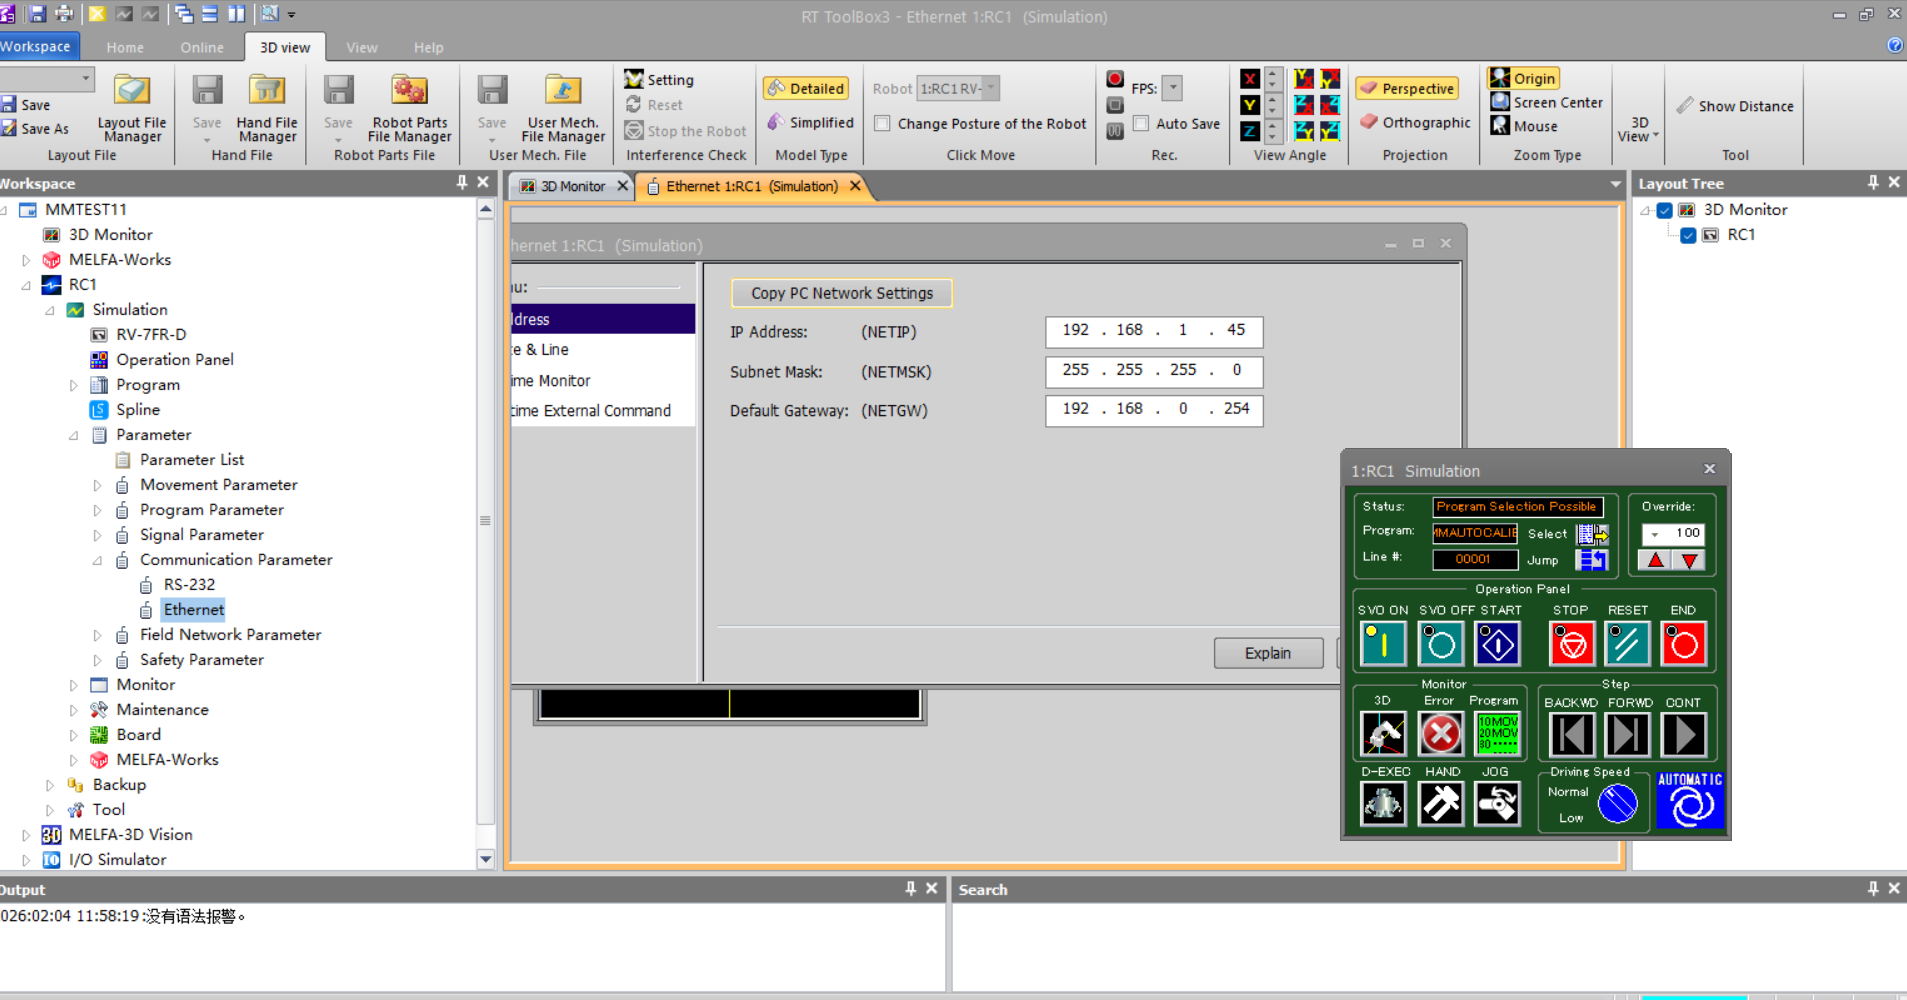Increase override with the up arrow

pyautogui.click(x=1656, y=560)
